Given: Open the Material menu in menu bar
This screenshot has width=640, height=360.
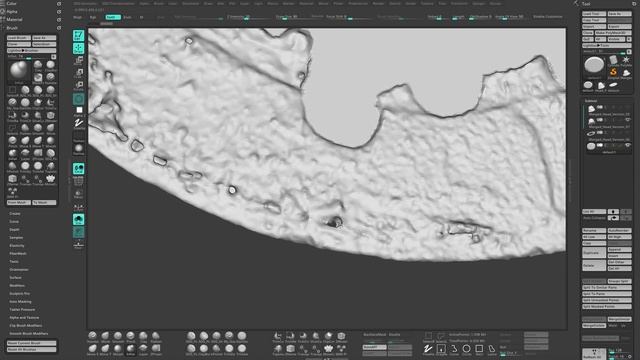Looking at the screenshot, I should (307, 3).
